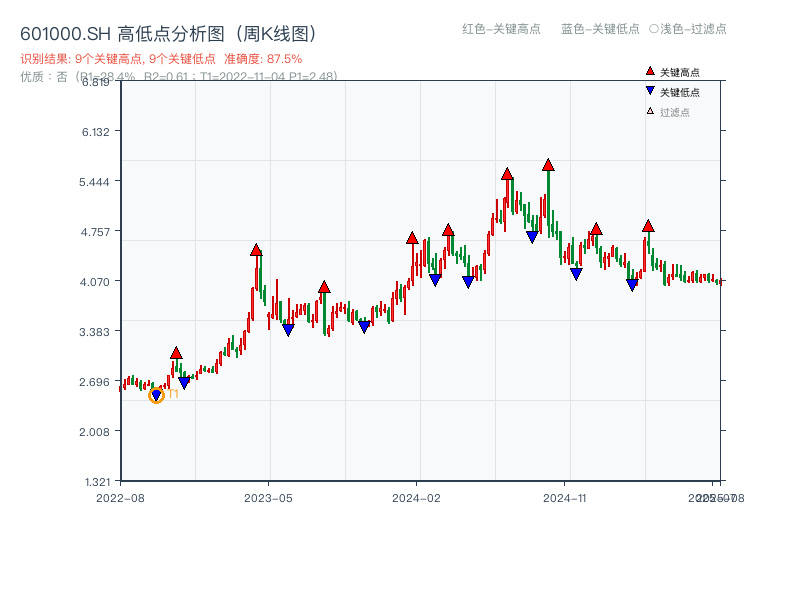The width and height of the screenshot is (800, 600).
Task: Click the first red high marker around 2022-11
Action: (x=177, y=352)
